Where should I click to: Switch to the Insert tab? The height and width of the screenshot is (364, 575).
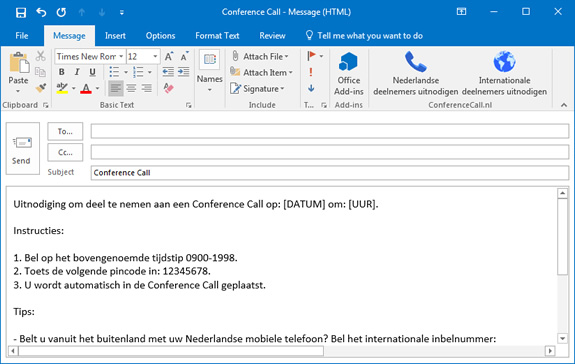pos(115,36)
